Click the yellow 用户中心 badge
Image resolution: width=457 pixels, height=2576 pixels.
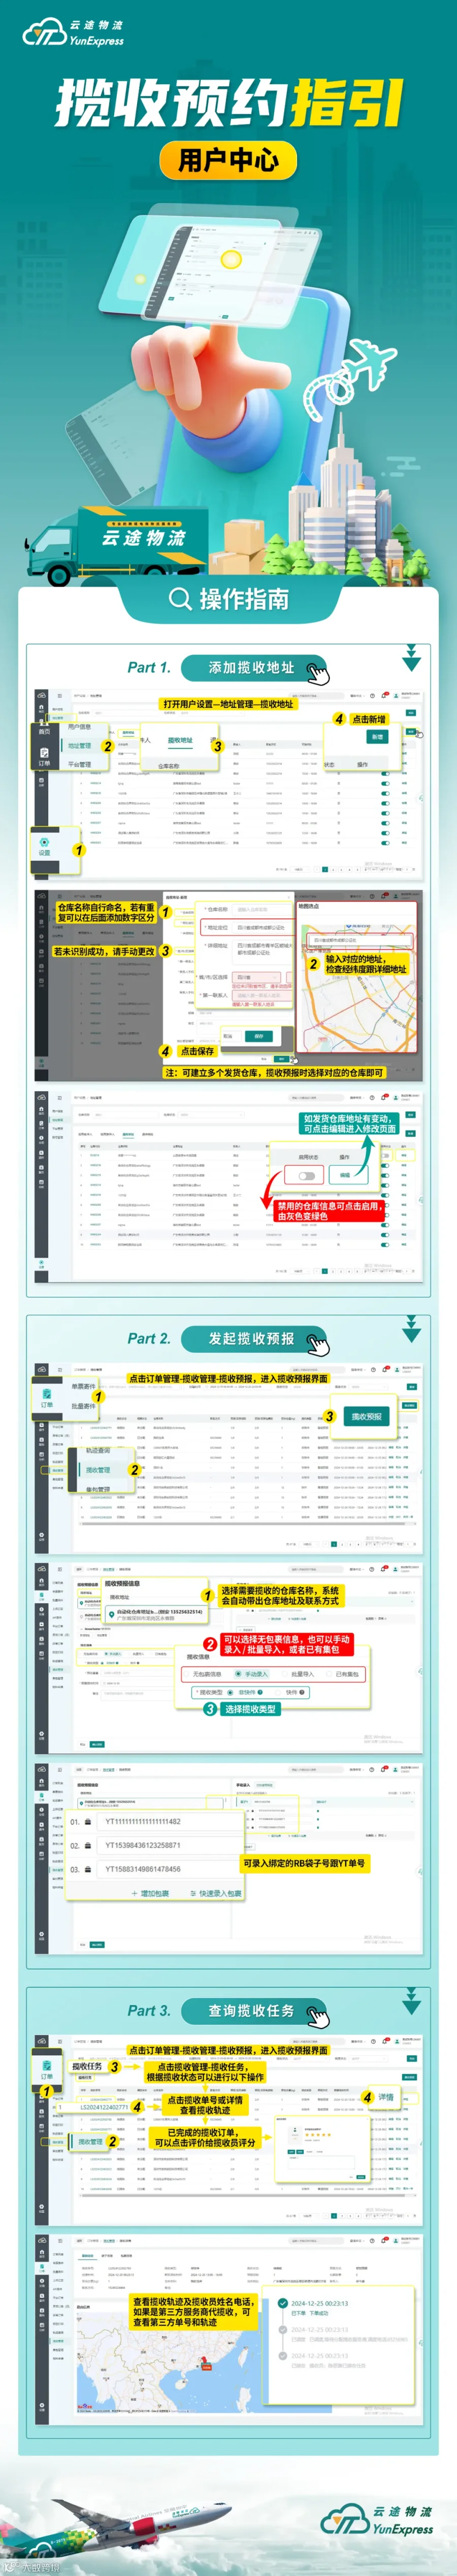coord(229,160)
